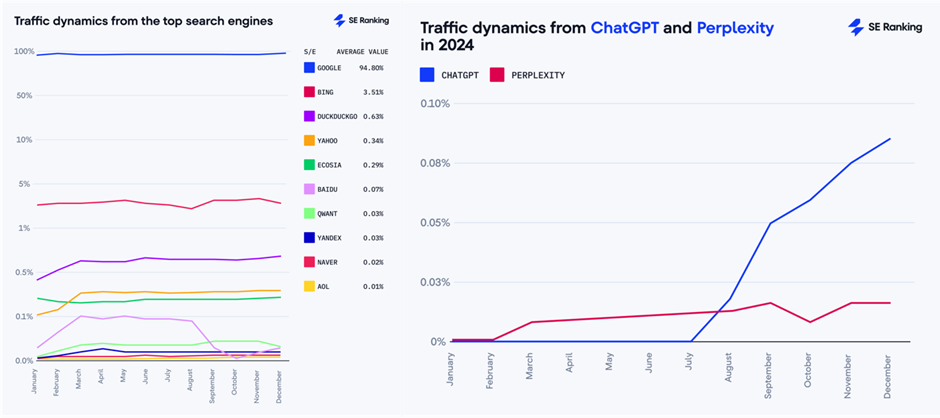Select the green Ecosia legend swatch
The width and height of the screenshot is (940, 418).
310,165
